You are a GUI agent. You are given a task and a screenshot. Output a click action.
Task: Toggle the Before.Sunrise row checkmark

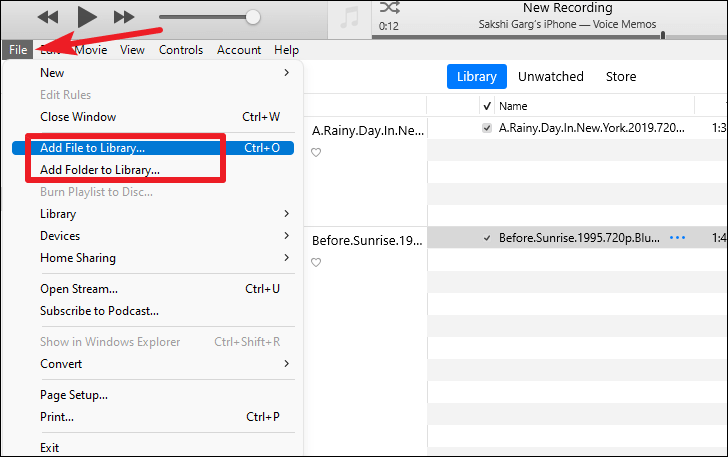[487, 238]
